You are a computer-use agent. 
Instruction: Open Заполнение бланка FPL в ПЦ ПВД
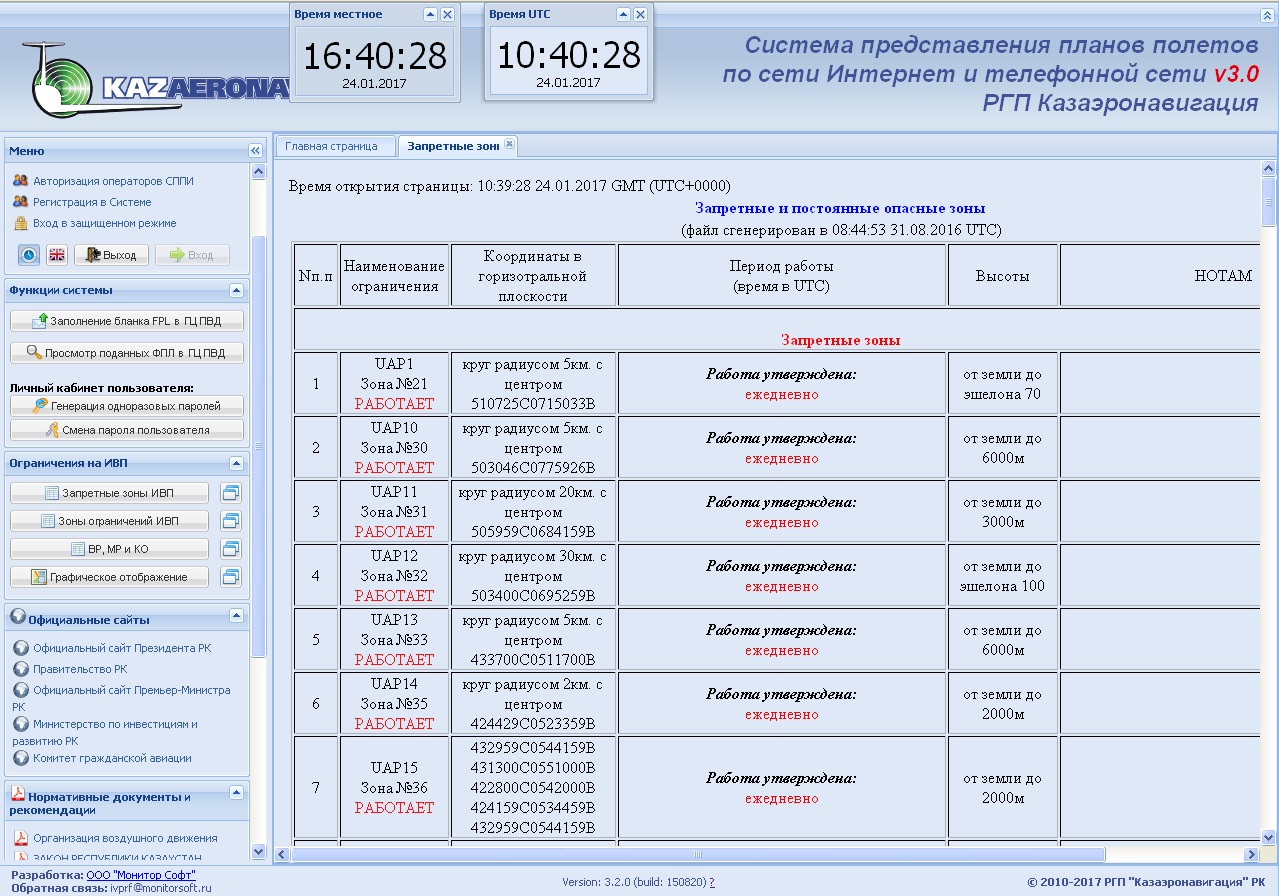click(x=127, y=321)
